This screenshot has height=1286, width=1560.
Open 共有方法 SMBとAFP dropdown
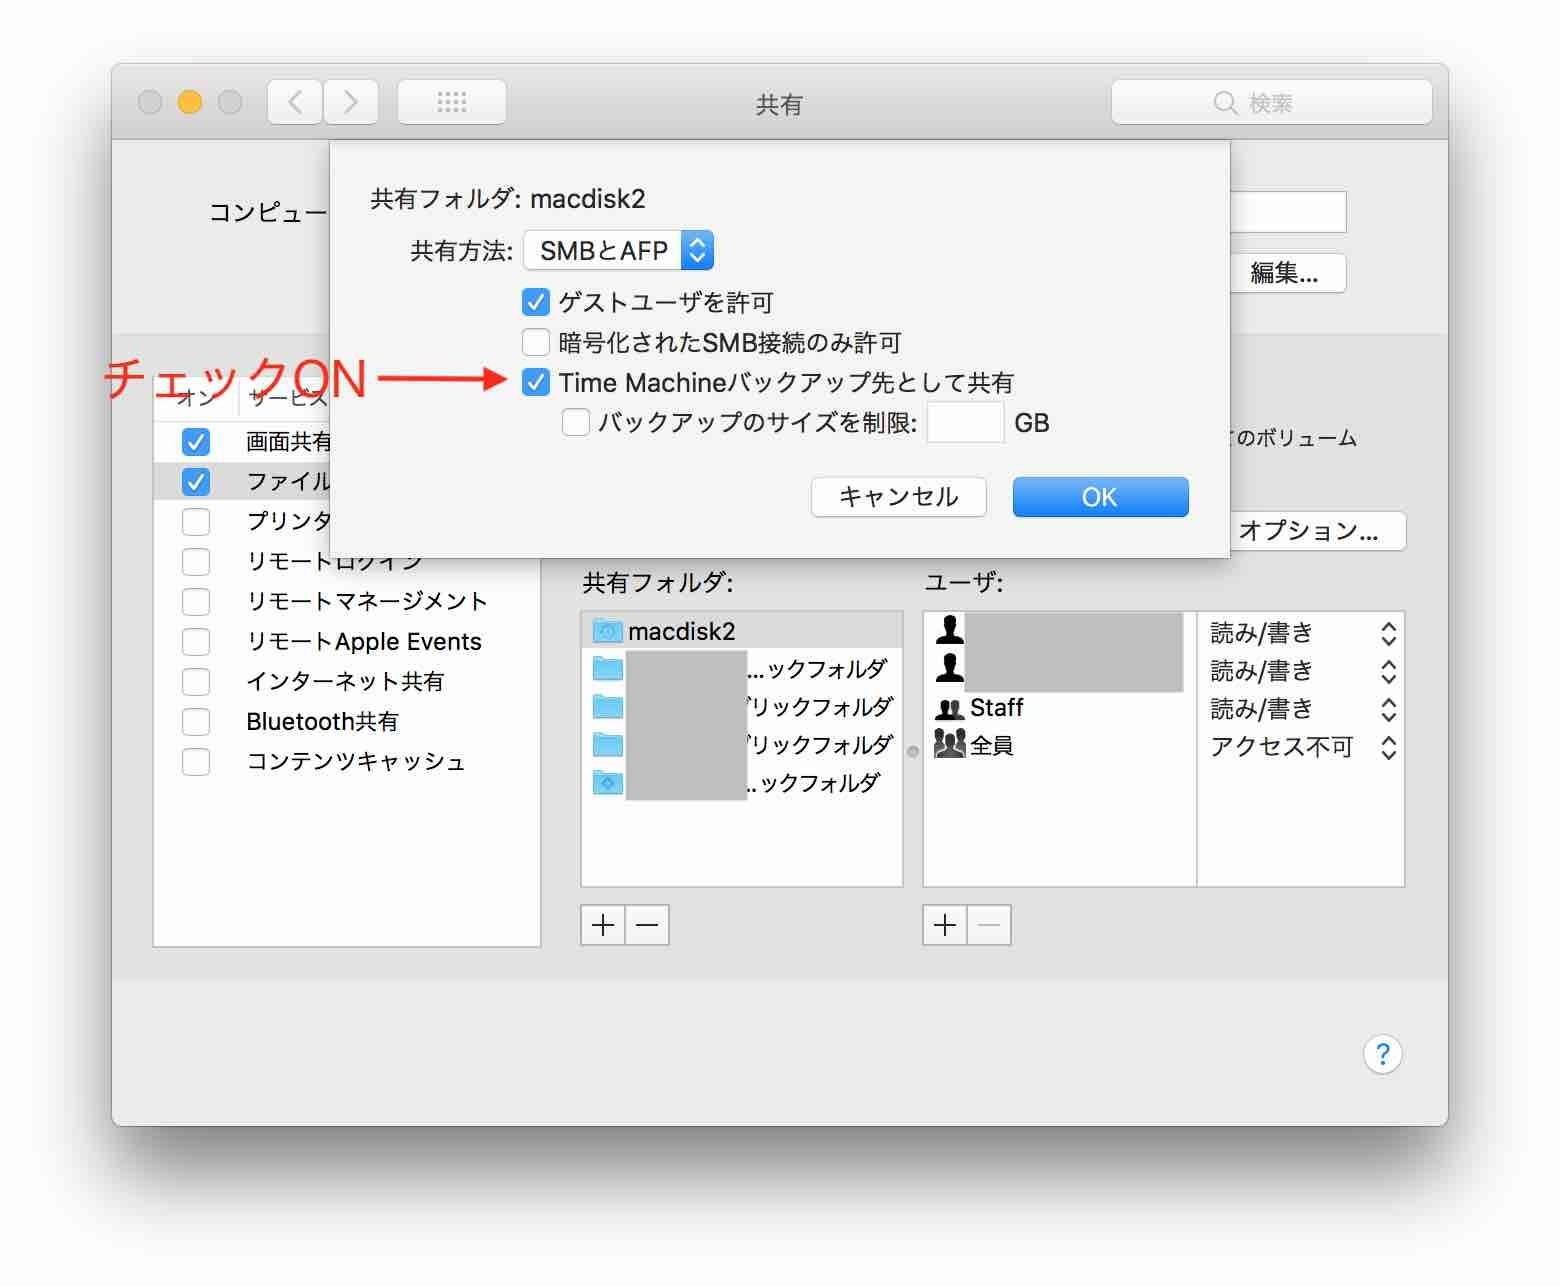coord(619,250)
